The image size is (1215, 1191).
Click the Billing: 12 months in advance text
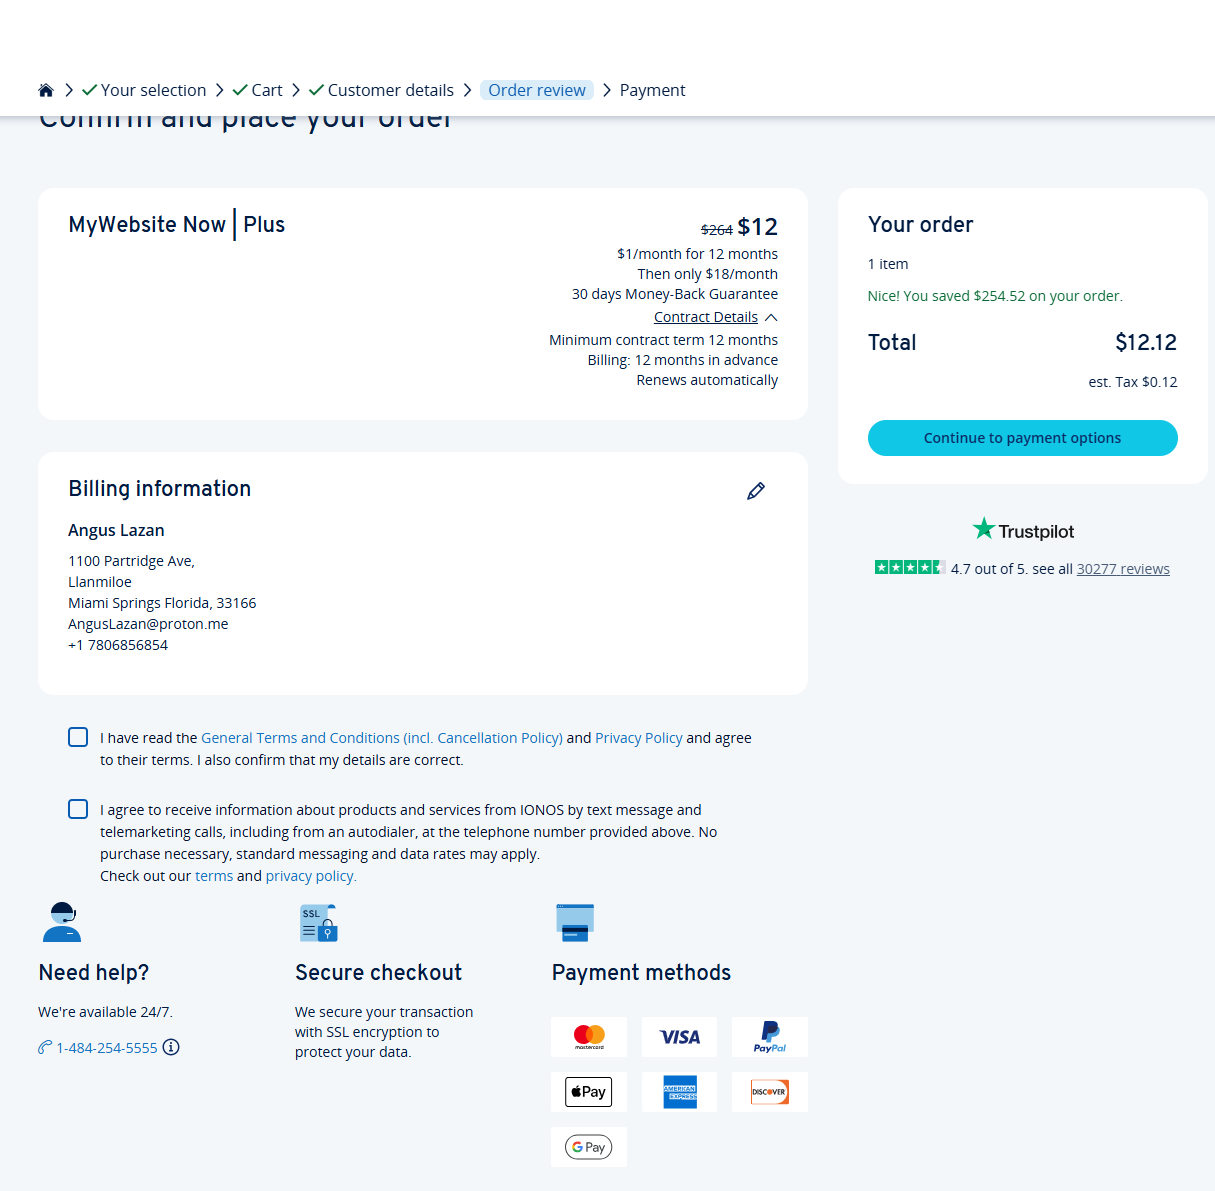tap(683, 360)
